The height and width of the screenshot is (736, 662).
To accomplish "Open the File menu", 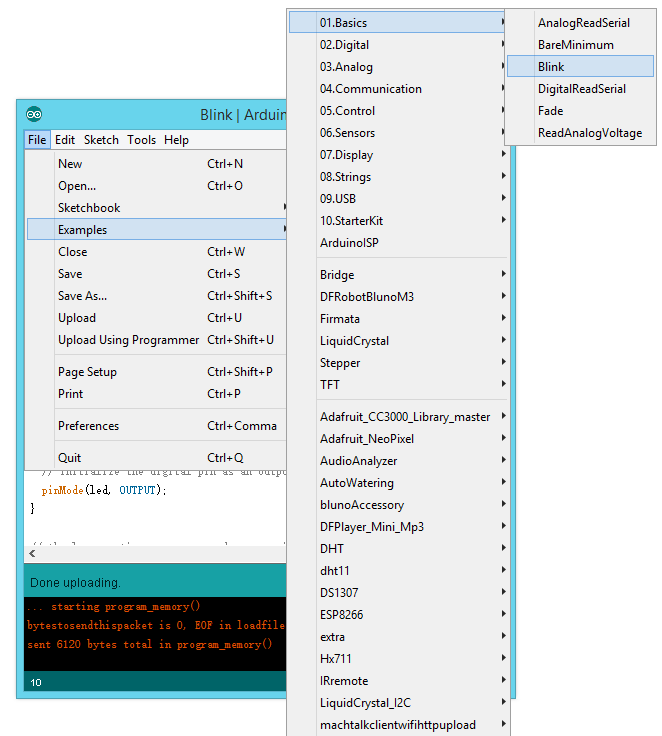I will (37, 140).
